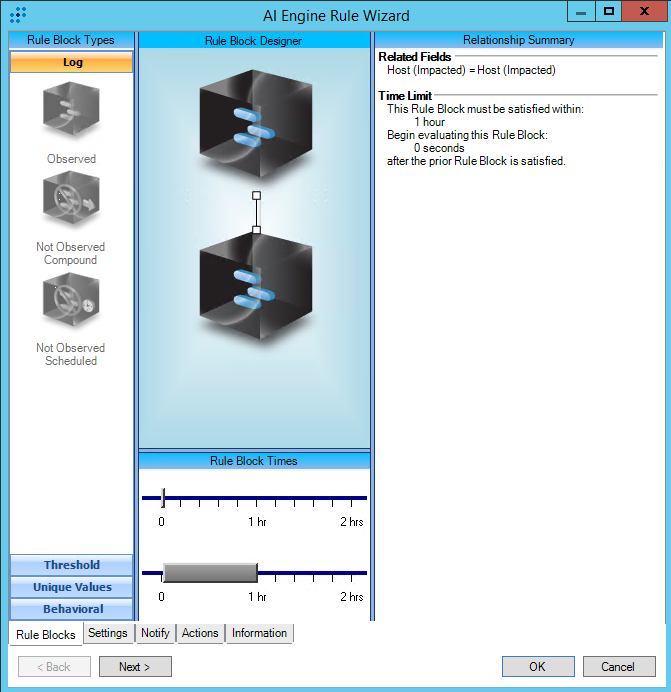Click the bottom connector handle between rule blocks
This screenshot has width=671, height=692.
(x=256, y=230)
